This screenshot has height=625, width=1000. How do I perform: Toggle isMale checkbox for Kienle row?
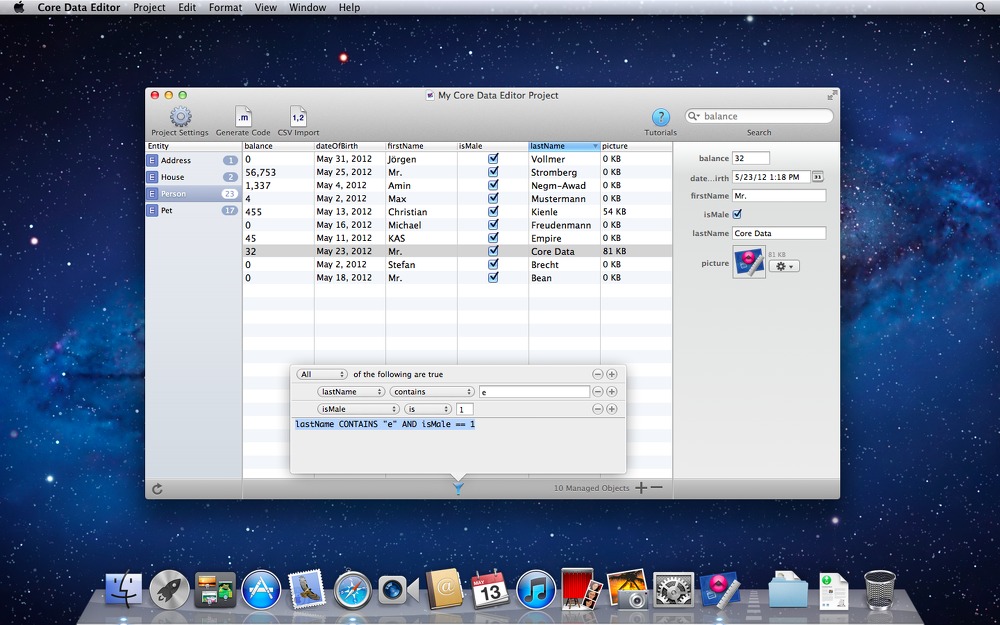pos(493,212)
